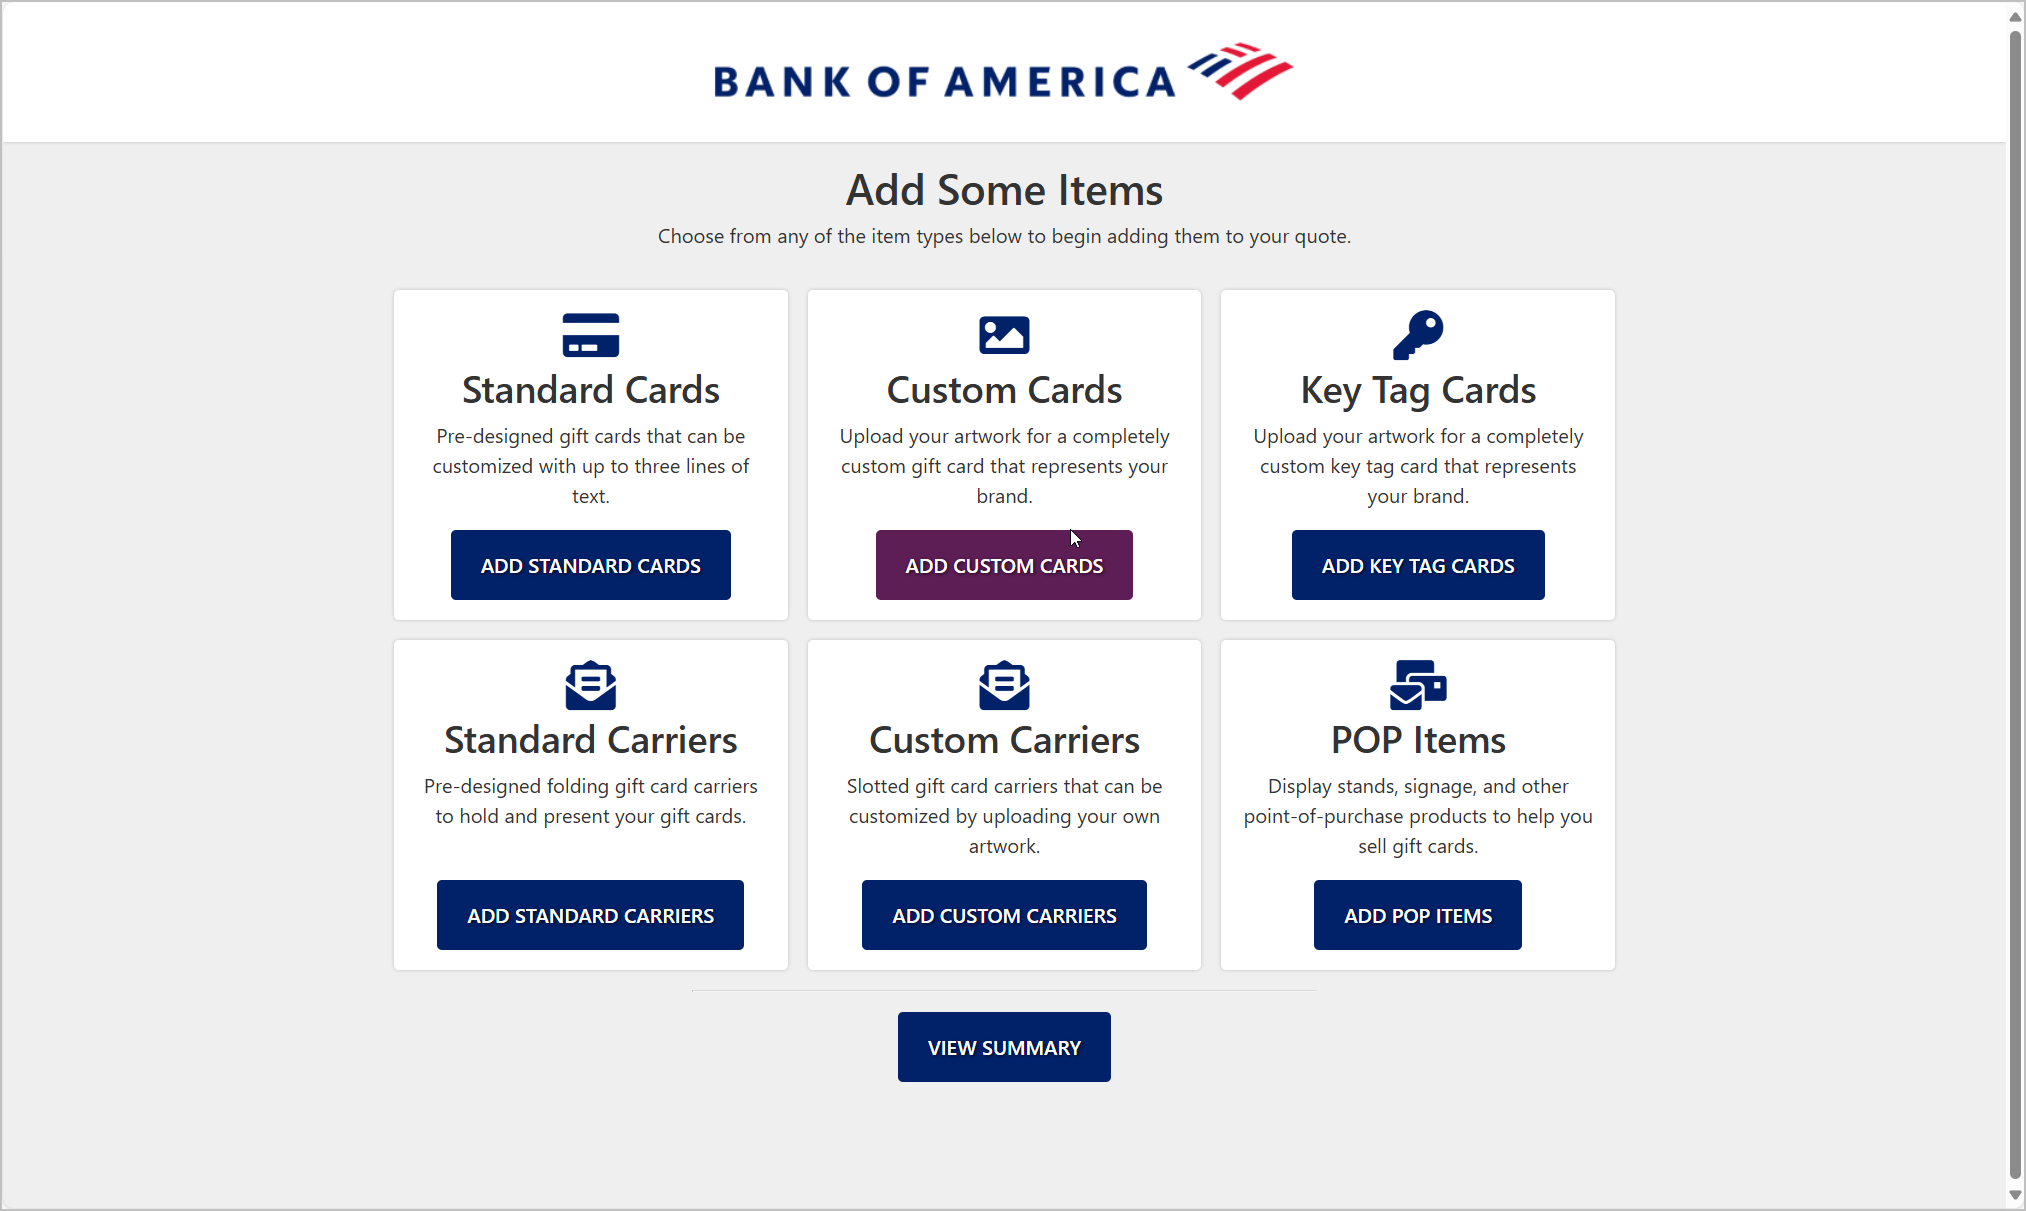Viewport: 2026px width, 1211px height.
Task: Click the Add Custom Cards button
Action: click(x=1004, y=565)
